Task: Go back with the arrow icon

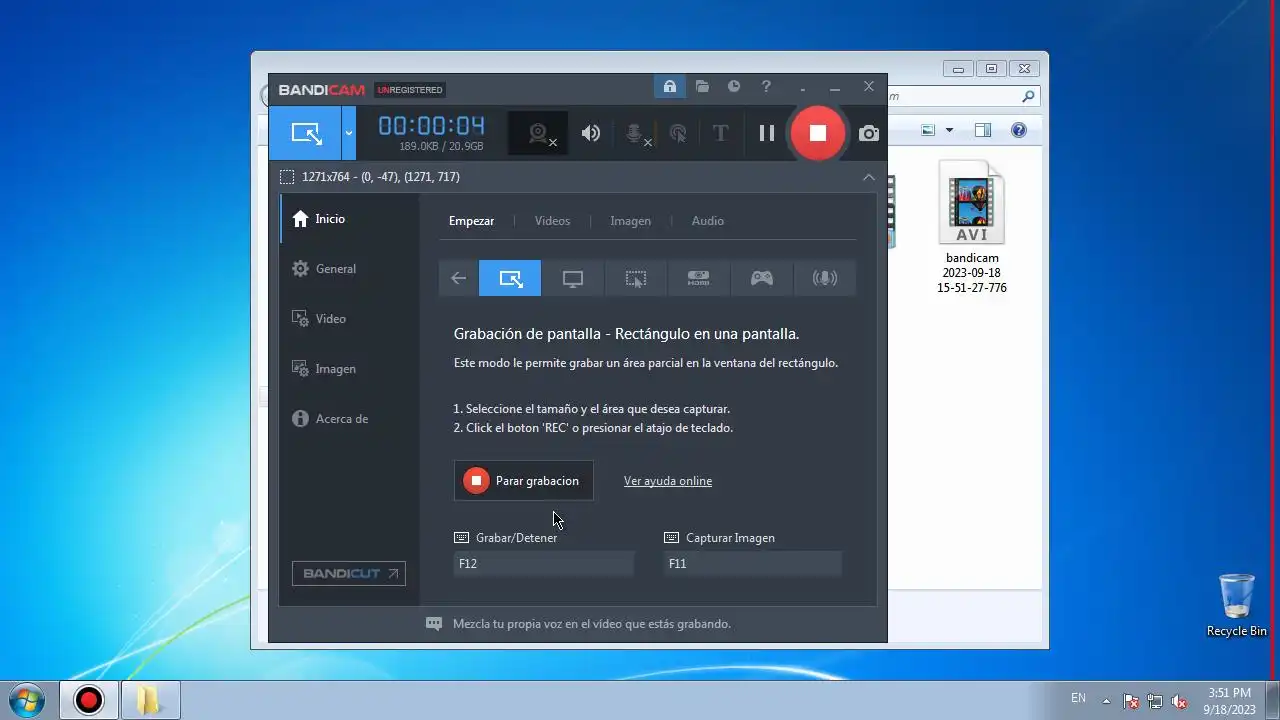Action: (x=458, y=279)
